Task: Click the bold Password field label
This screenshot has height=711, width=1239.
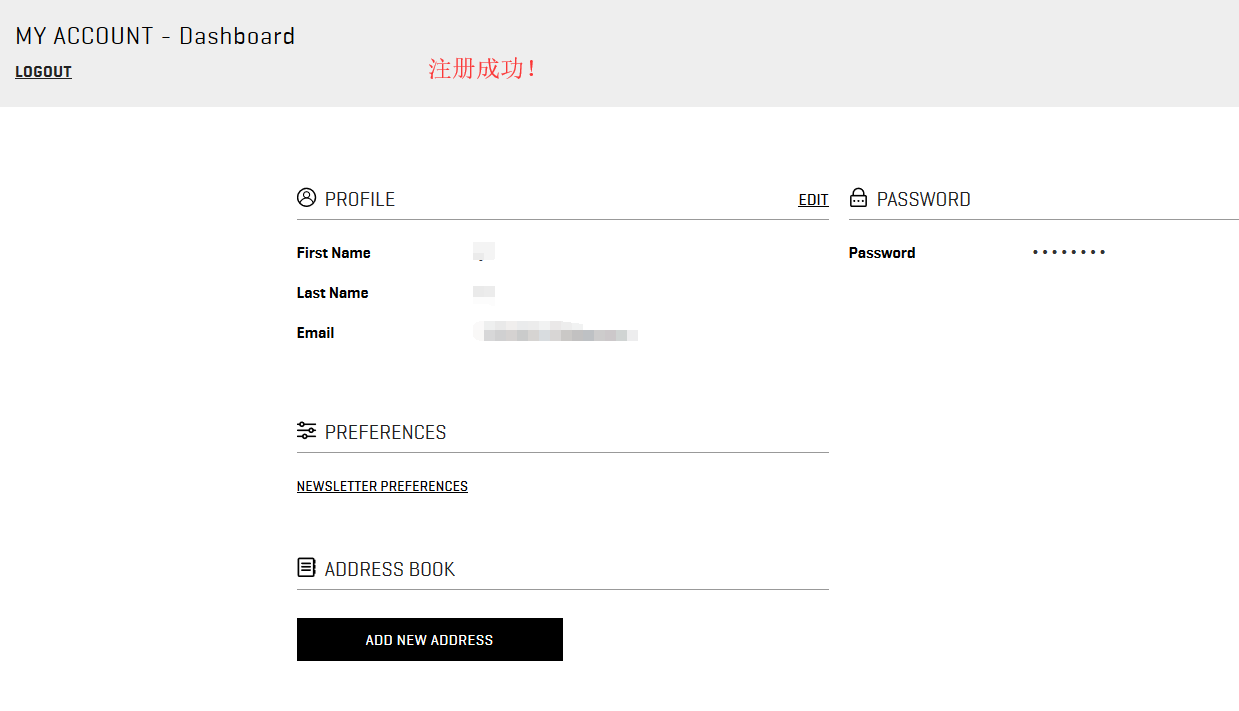Action: coord(881,253)
